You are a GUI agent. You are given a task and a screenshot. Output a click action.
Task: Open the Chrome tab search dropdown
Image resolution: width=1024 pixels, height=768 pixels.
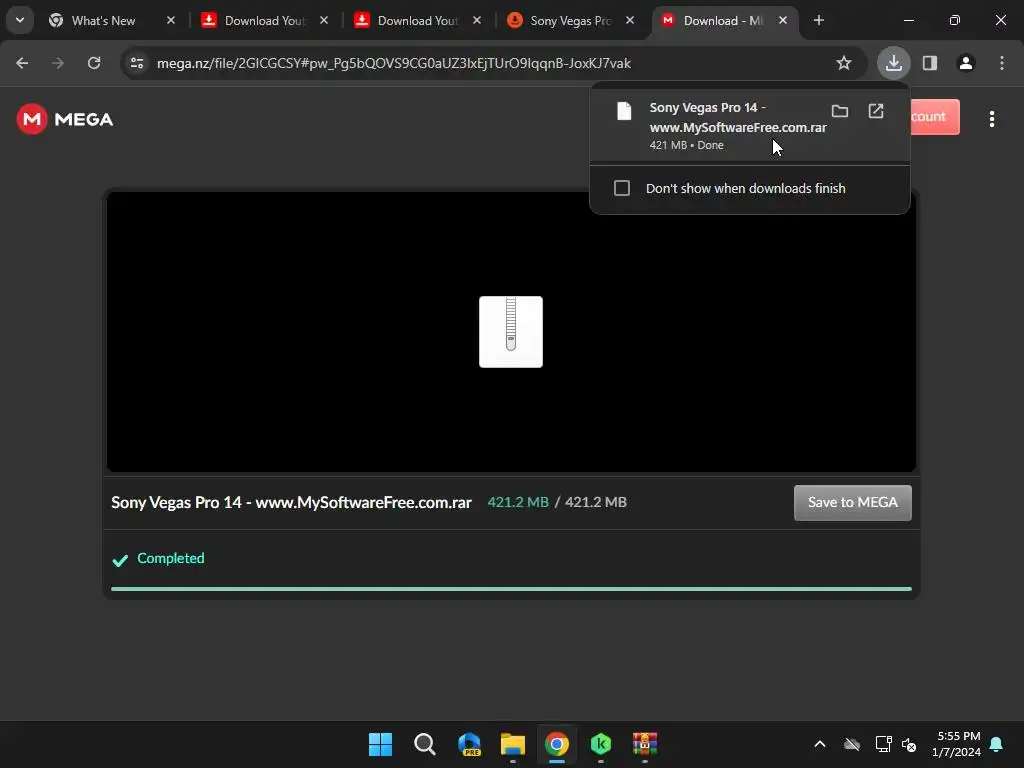[x=20, y=20]
